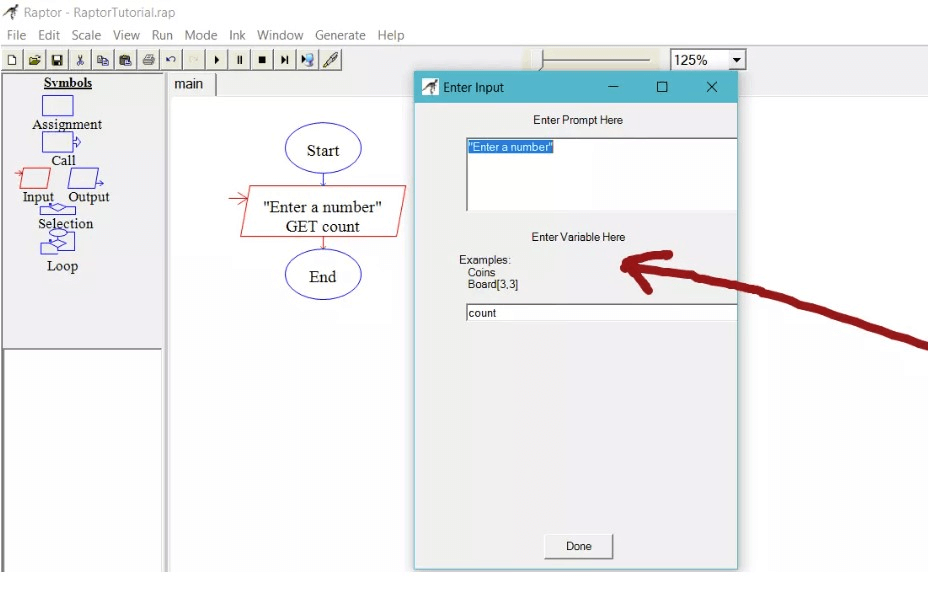Select the Output symbol in palette
This screenshot has height=595, width=928.
point(85,178)
